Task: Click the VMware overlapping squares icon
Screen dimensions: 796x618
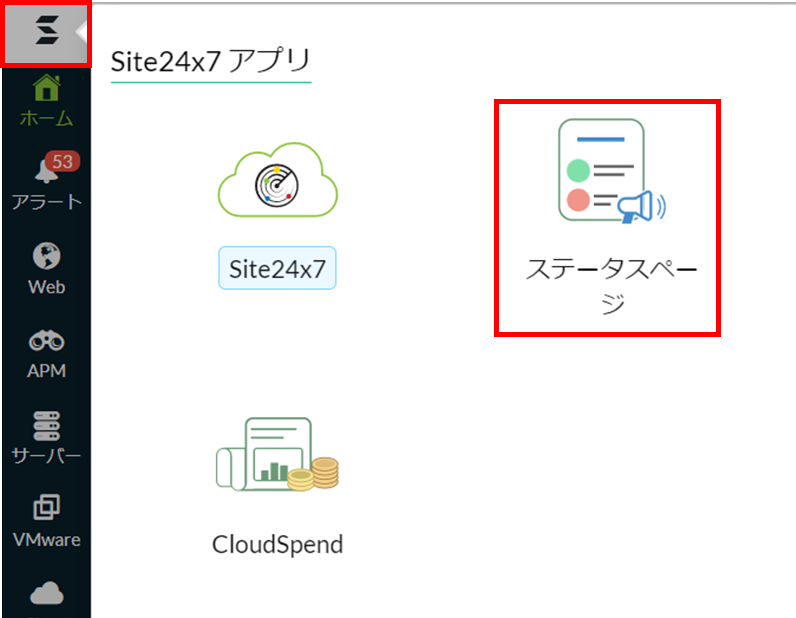Action: [x=46, y=509]
